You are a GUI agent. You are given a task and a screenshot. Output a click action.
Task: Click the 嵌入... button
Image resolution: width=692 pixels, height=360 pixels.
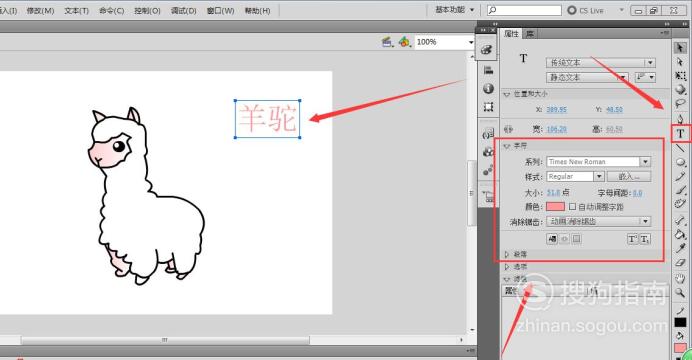(x=629, y=176)
